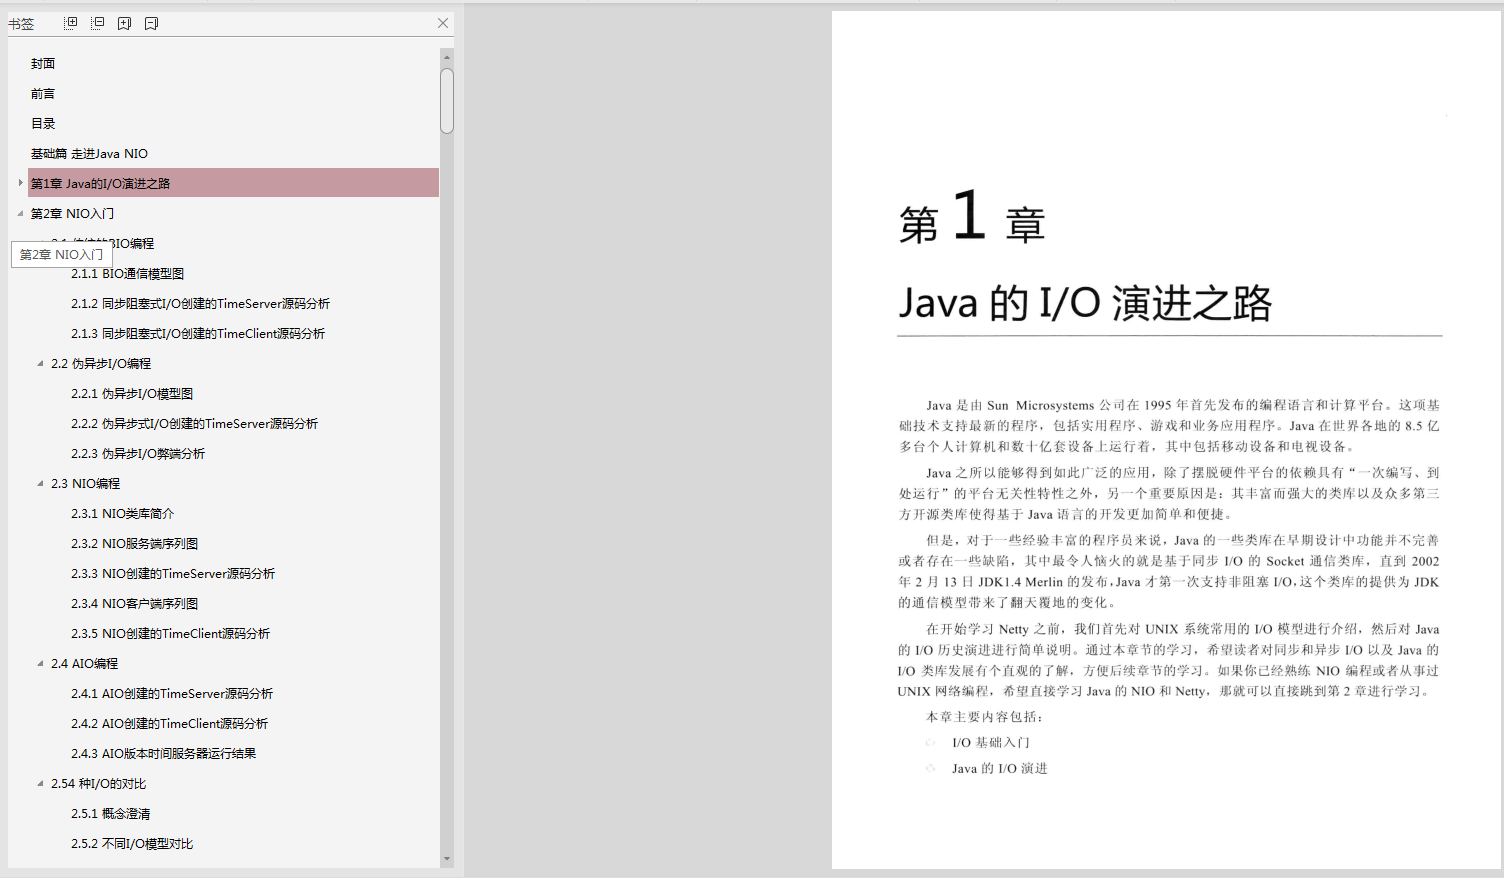1504x878 pixels.
Task: Click the bookmark list scroll-up arrow
Action: [x=447, y=57]
